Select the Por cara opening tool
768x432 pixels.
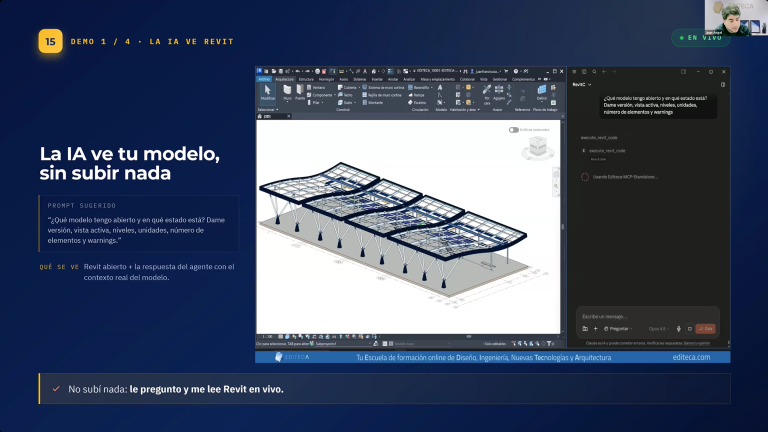click(x=486, y=95)
